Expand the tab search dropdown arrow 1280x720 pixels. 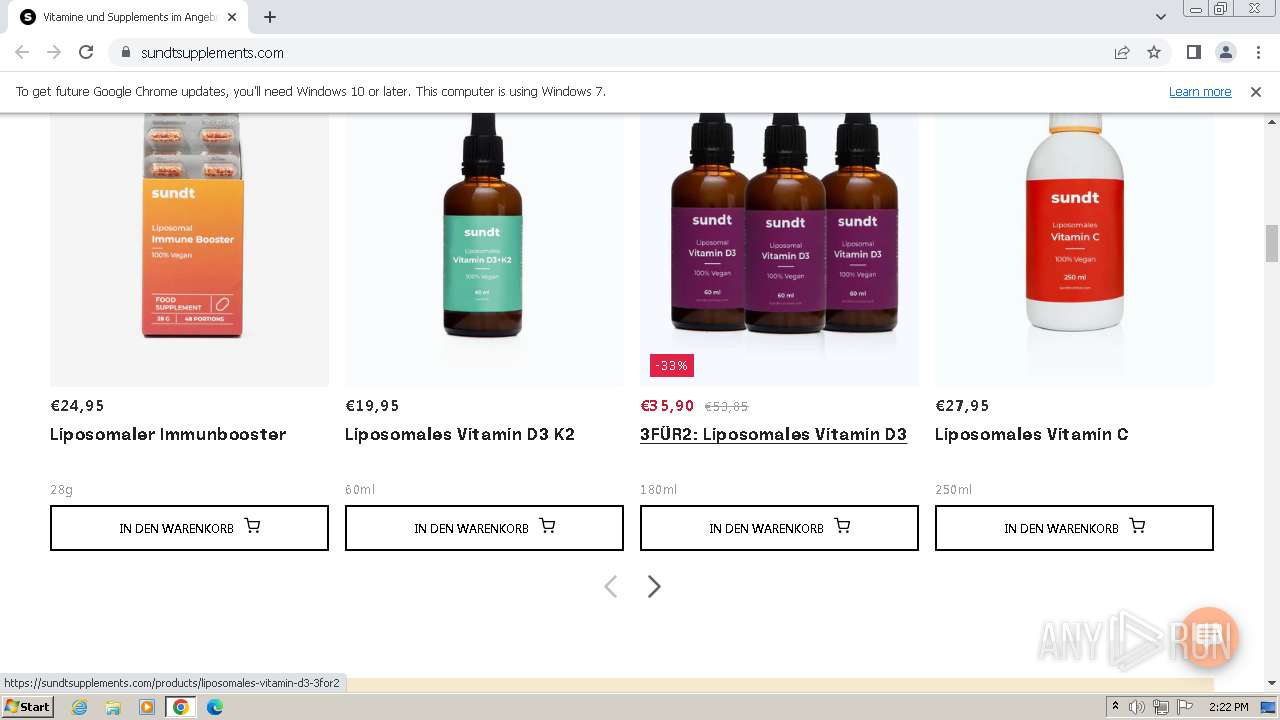pos(1160,17)
